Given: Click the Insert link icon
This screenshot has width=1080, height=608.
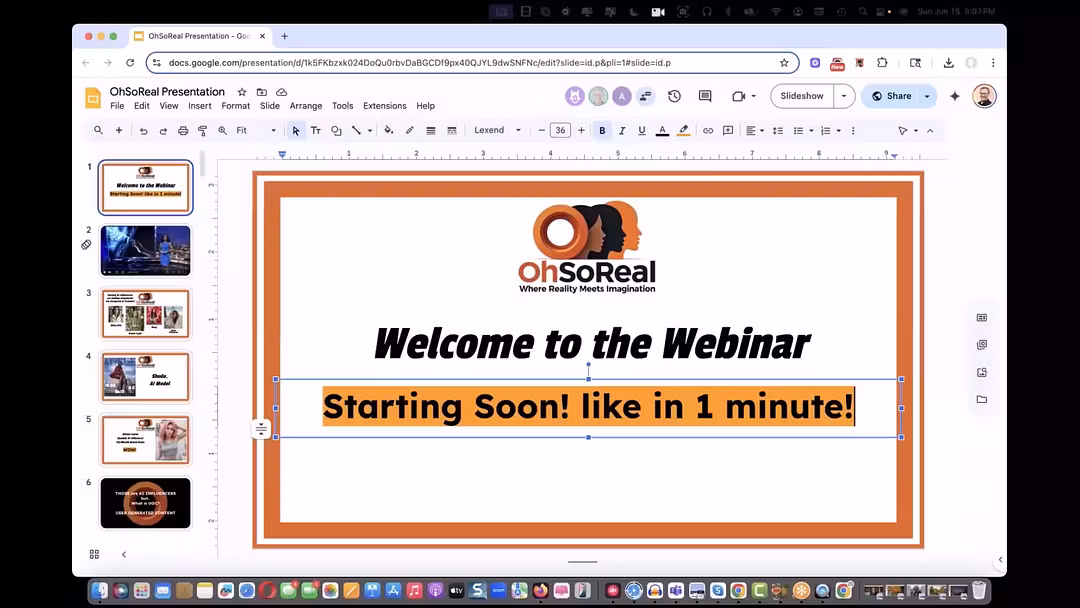Looking at the screenshot, I should [x=707, y=130].
